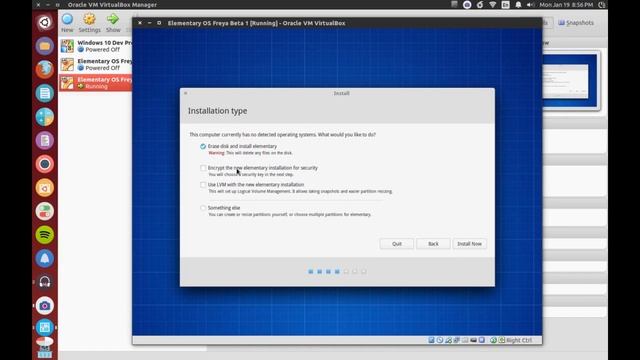
Task: Open the VirtualBox icon in launcher
Action: (45, 327)
